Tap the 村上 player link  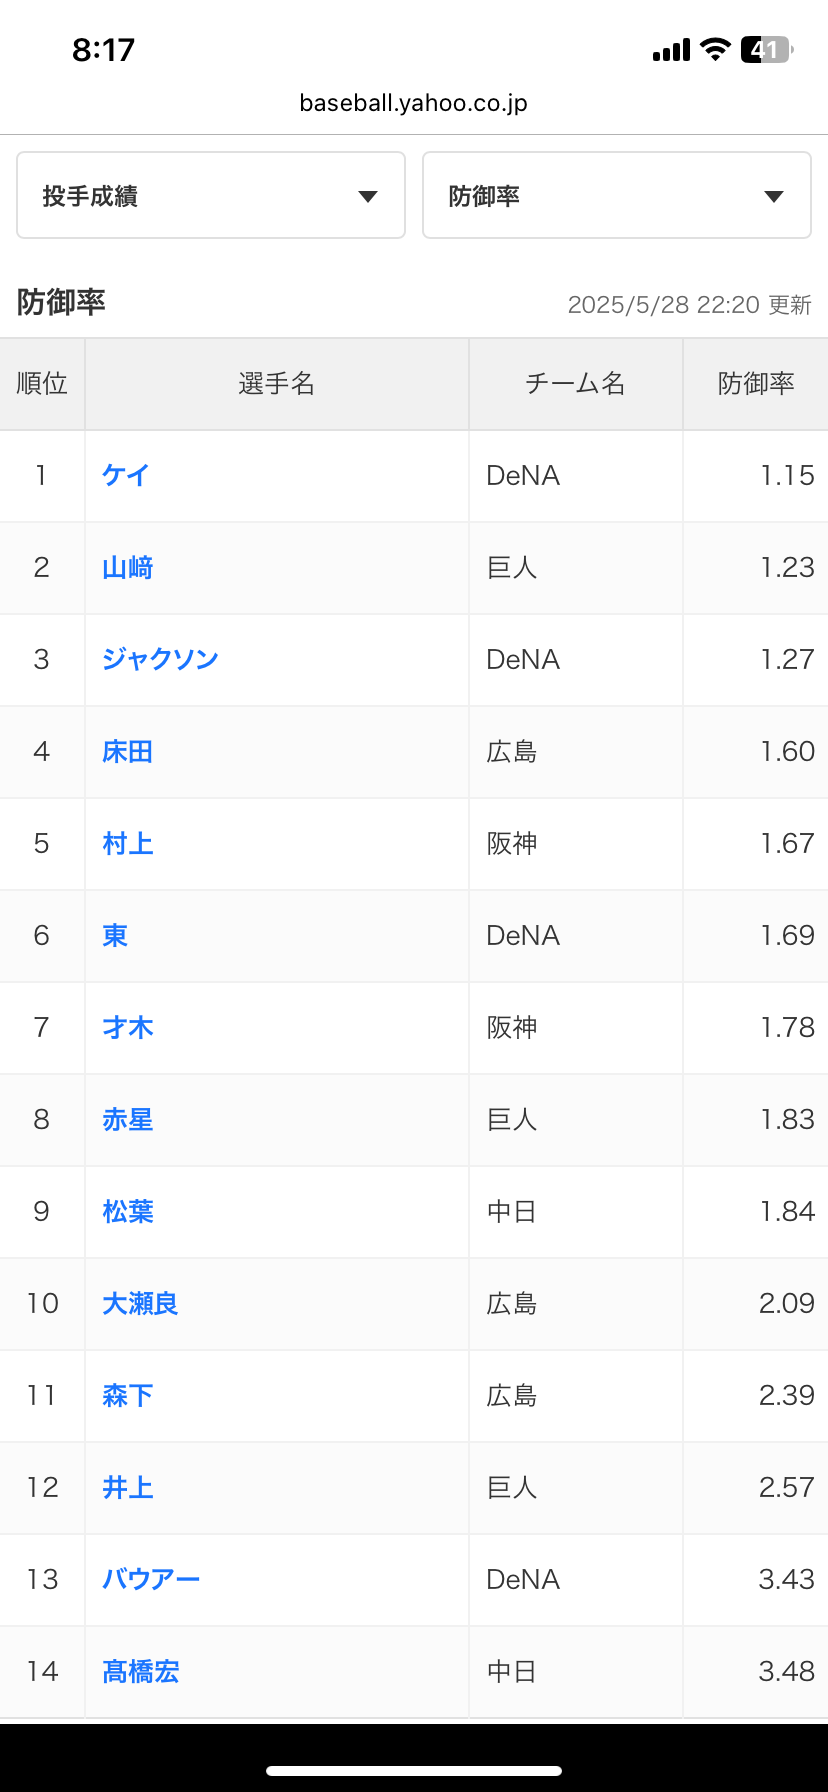coord(128,843)
